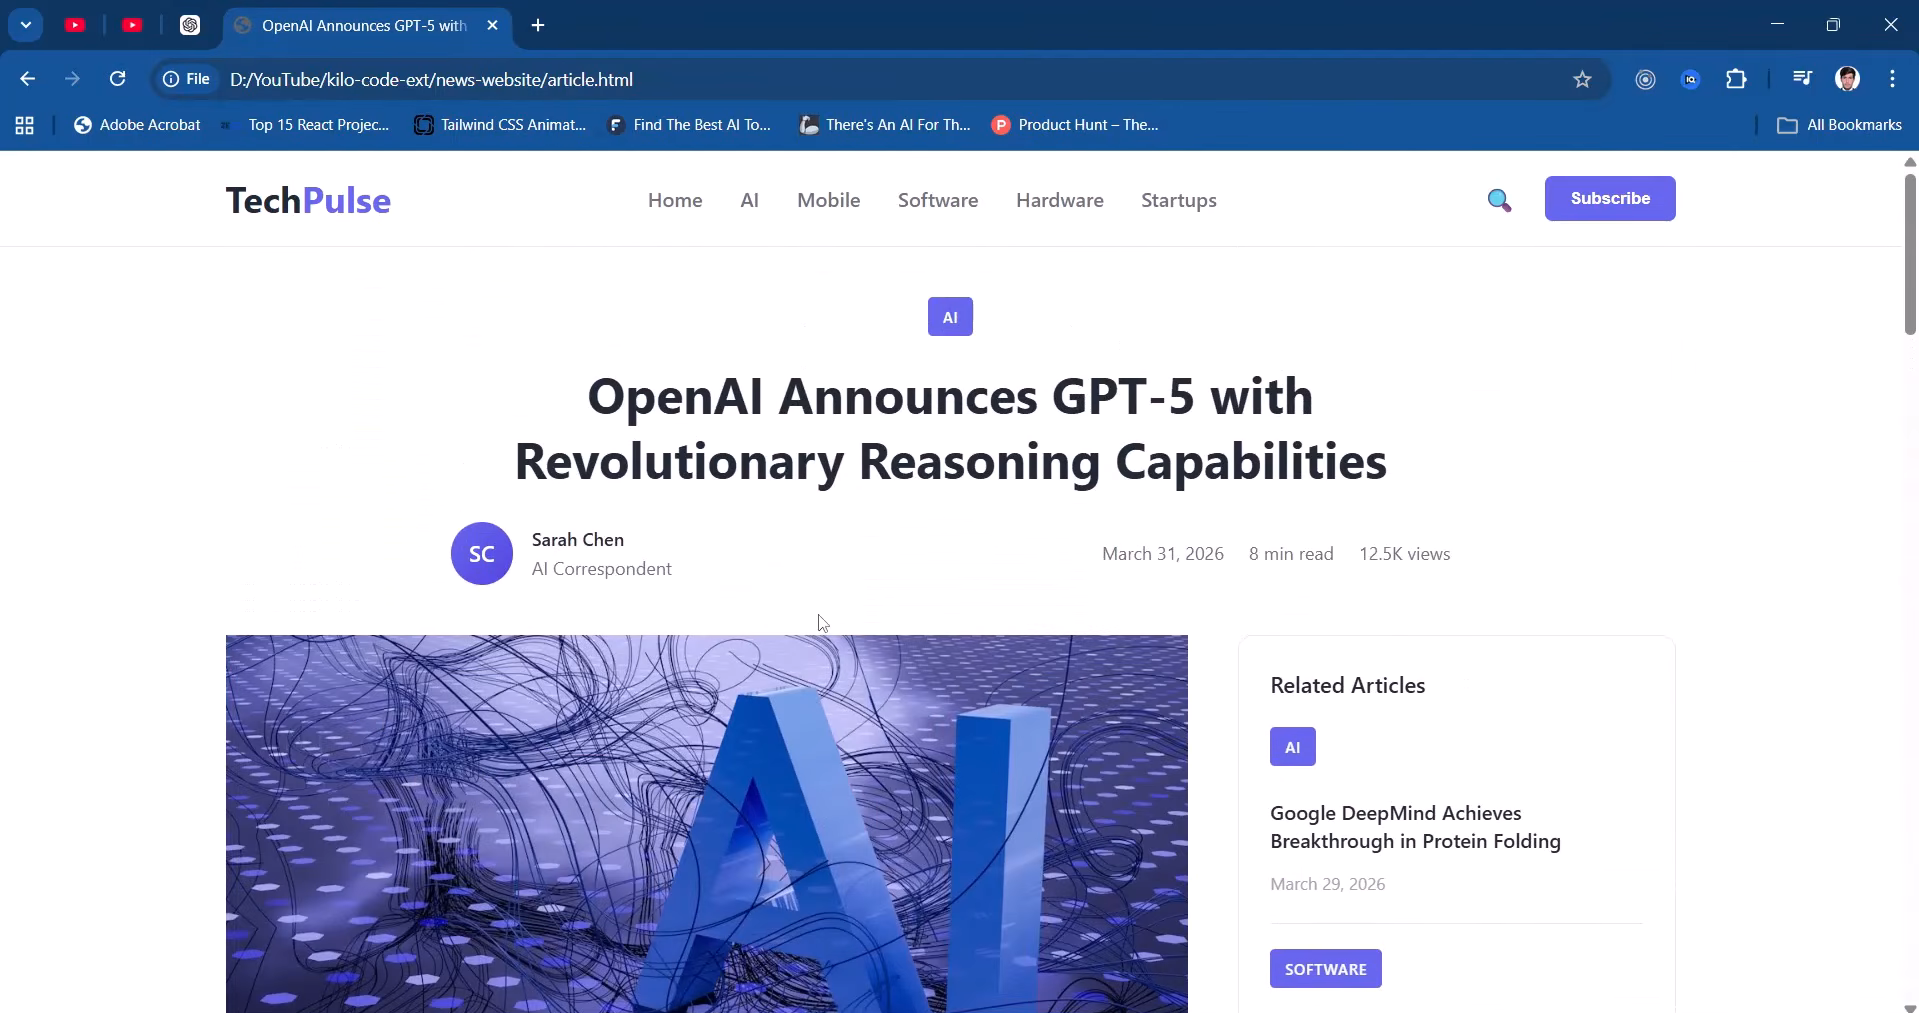The height and width of the screenshot is (1013, 1919).
Task: Click the page vertical scrollbar thumb
Action: pyautogui.click(x=1910, y=254)
